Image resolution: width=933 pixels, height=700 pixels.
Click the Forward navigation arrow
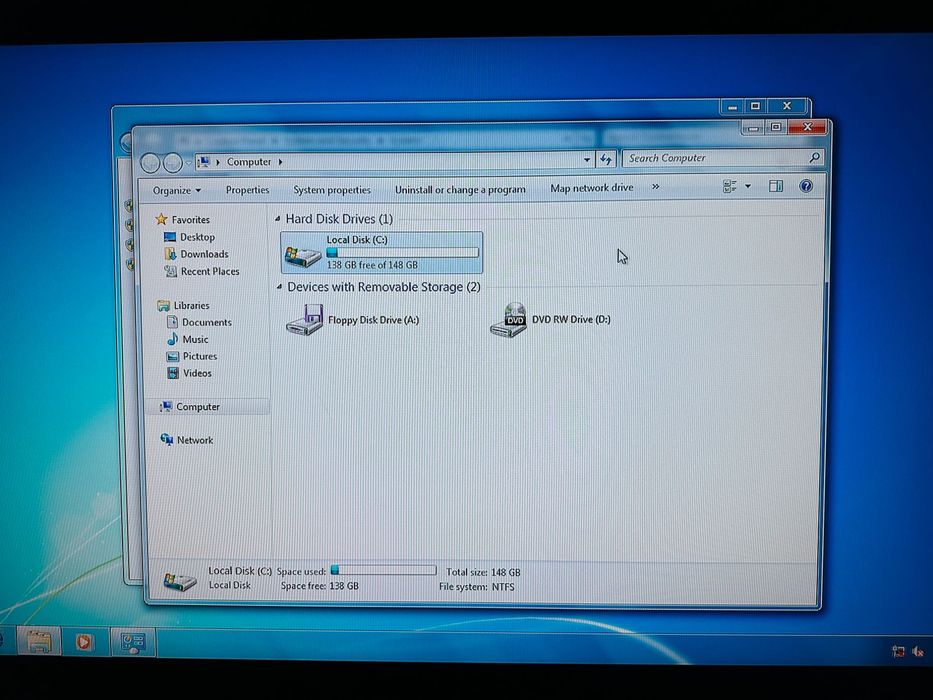(173, 162)
